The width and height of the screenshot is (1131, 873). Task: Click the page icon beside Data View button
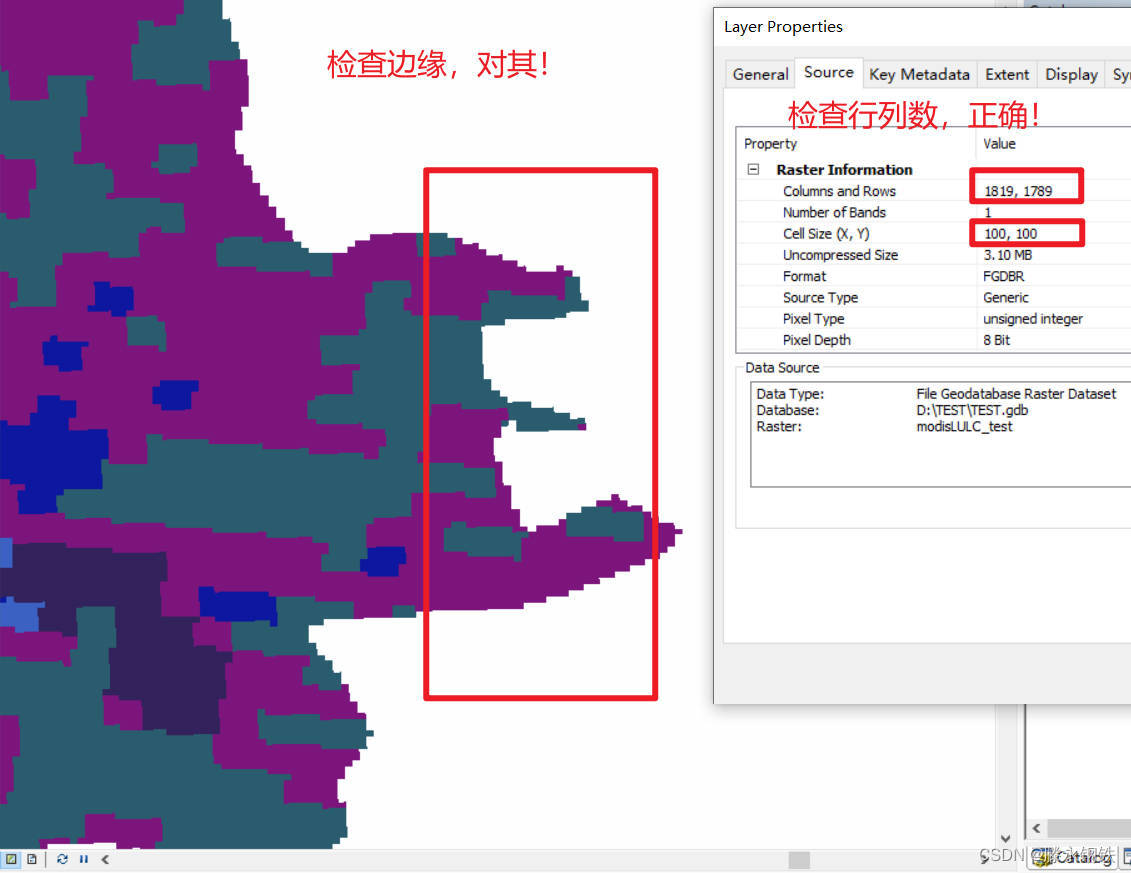31,859
